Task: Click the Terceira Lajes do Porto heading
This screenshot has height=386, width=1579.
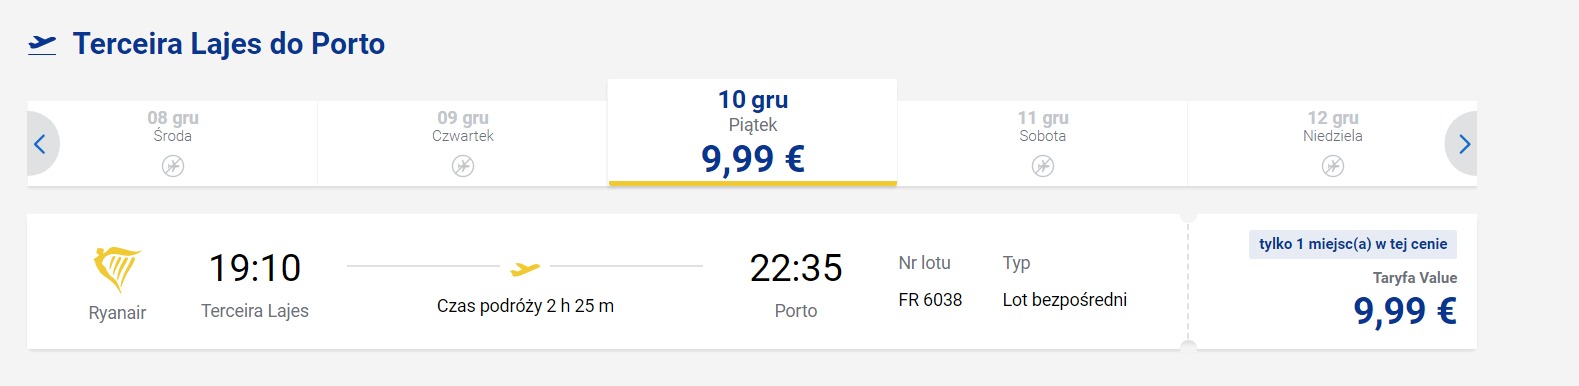Action: pyautogui.click(x=229, y=44)
